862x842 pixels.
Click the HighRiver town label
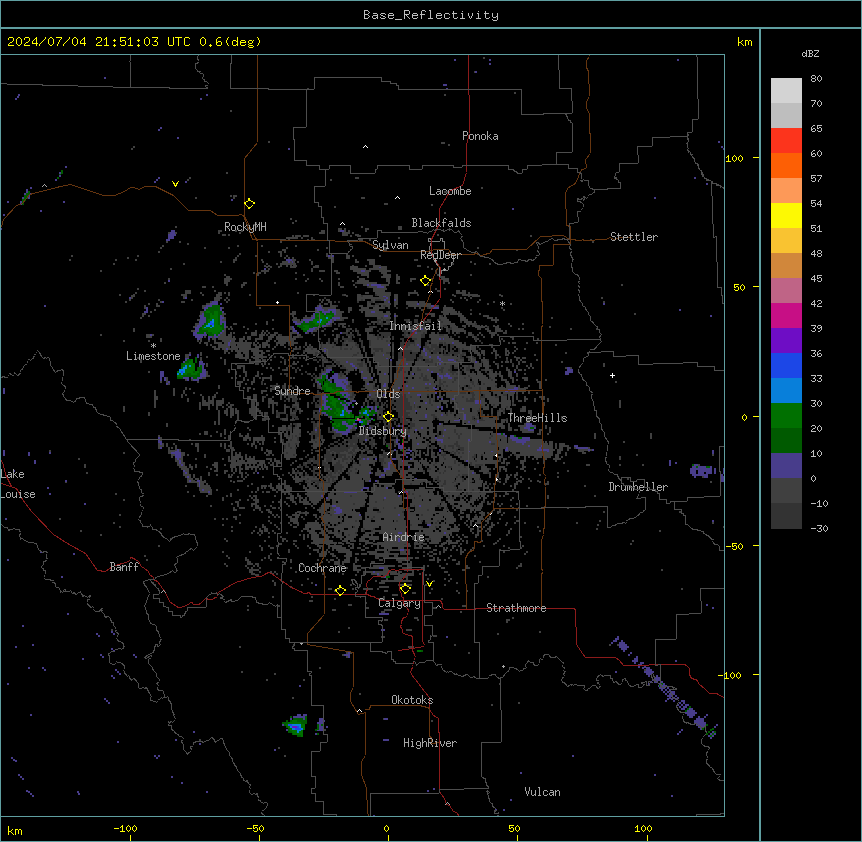(x=430, y=743)
